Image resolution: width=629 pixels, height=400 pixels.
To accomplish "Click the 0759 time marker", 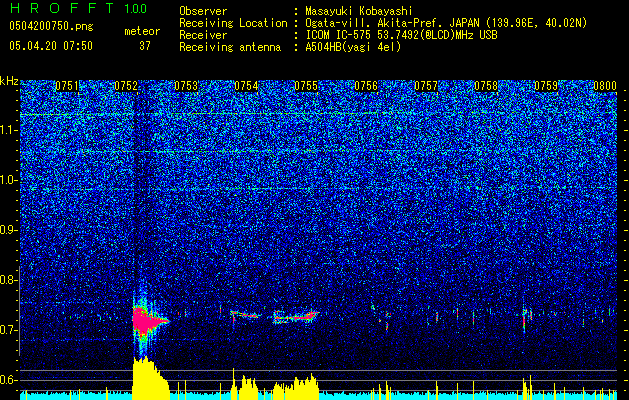I will [x=546, y=86].
